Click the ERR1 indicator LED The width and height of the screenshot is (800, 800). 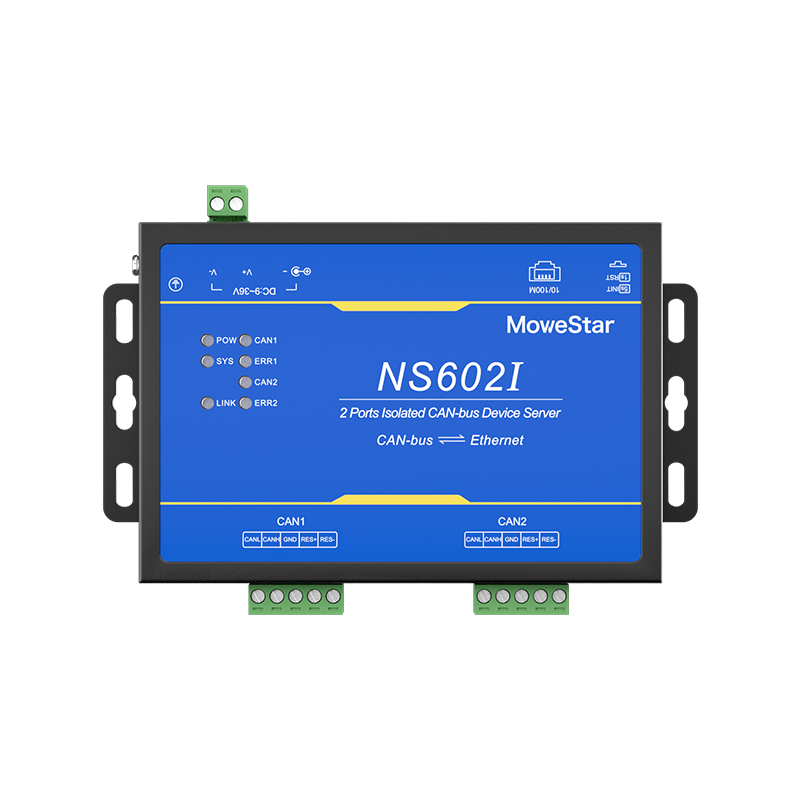245,361
